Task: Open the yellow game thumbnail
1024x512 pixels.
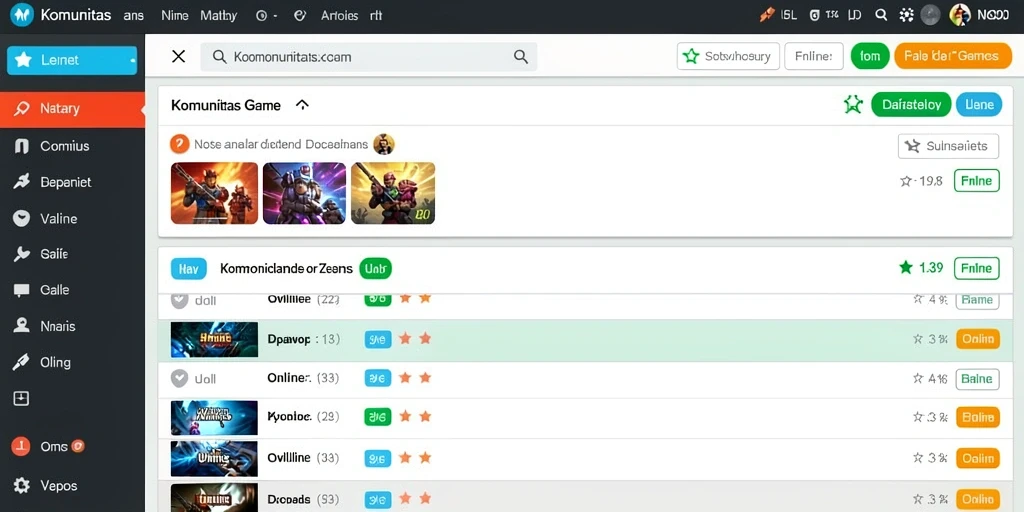Action: click(392, 193)
